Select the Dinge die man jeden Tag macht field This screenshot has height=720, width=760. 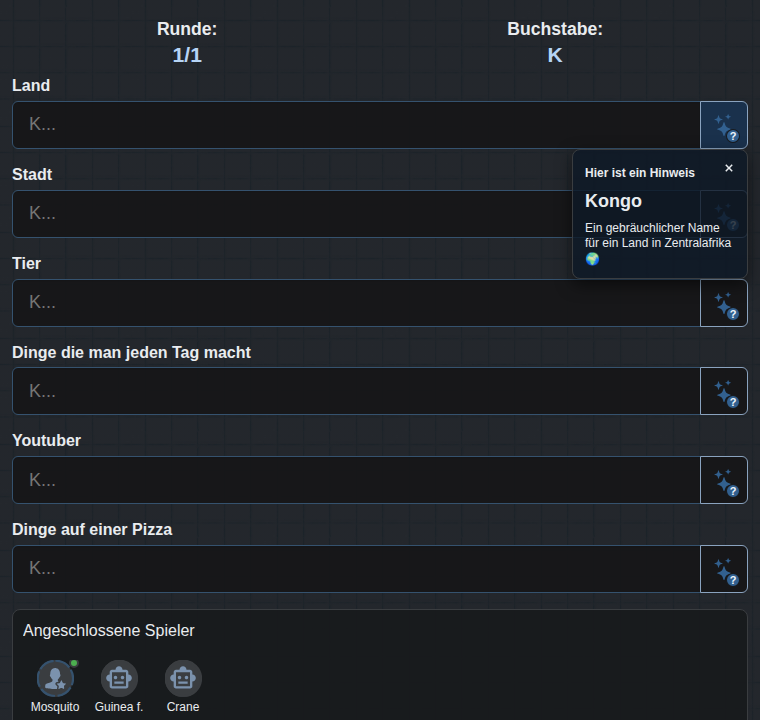click(356, 391)
